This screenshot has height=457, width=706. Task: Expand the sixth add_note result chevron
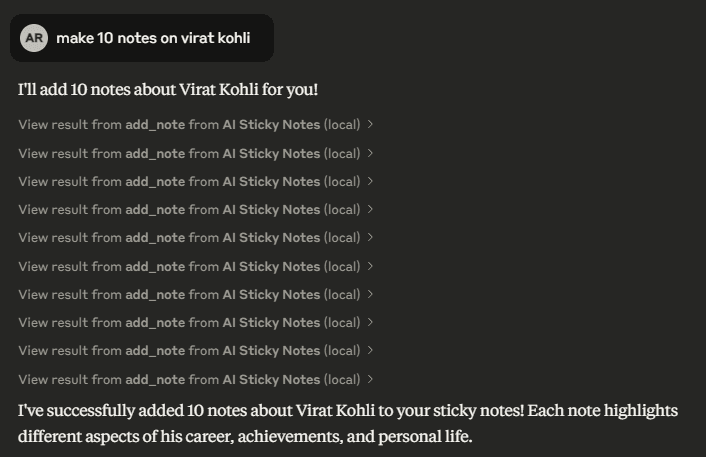click(370, 266)
